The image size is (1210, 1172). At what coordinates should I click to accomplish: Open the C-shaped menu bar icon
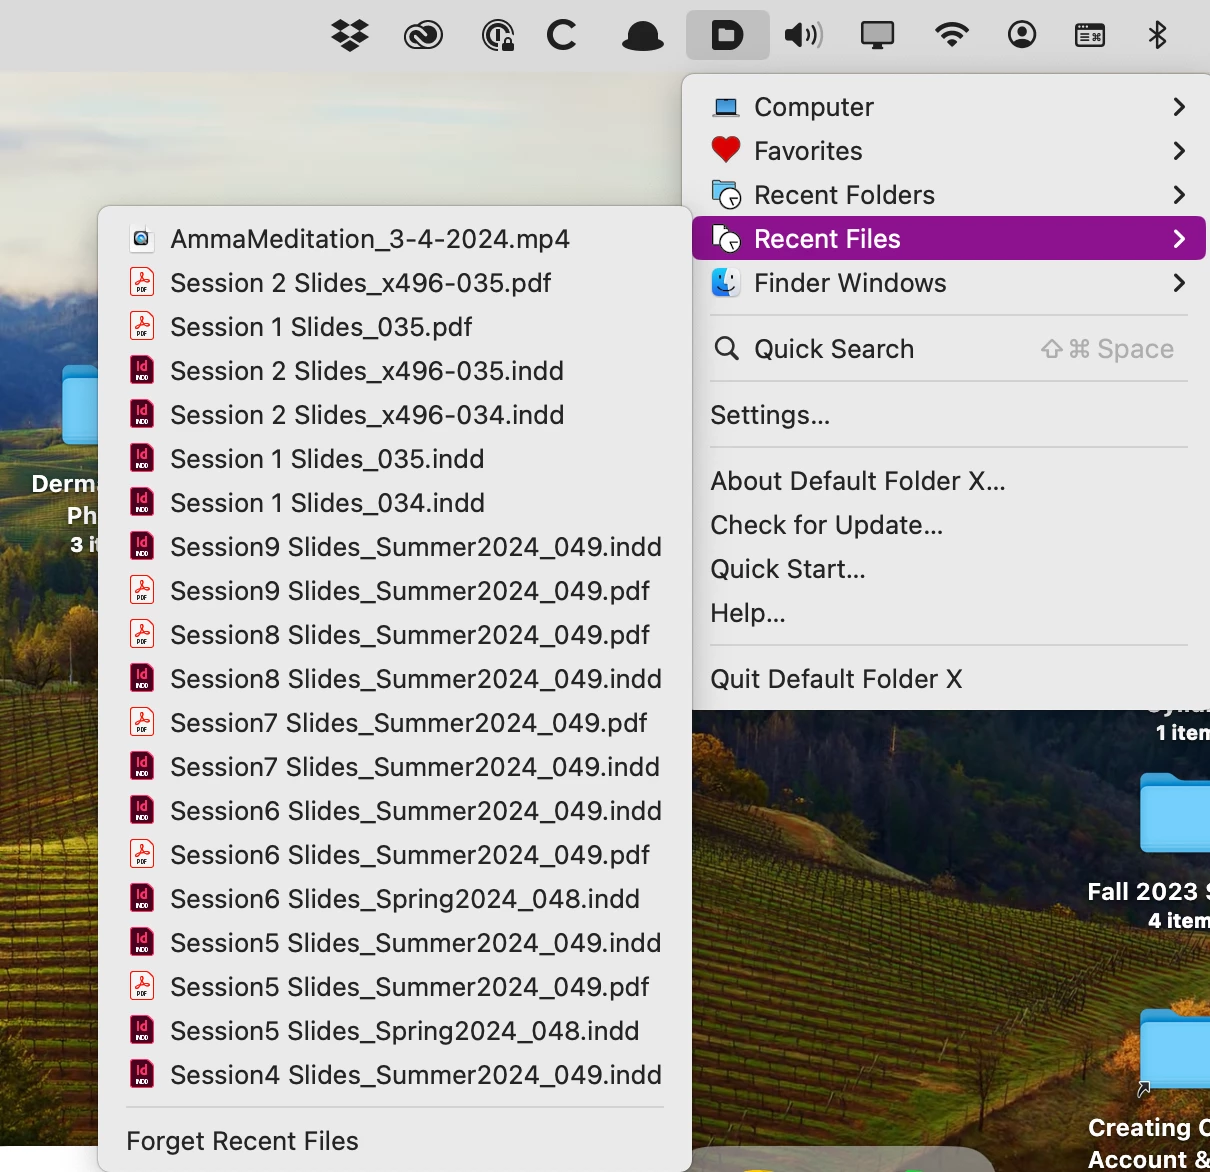tap(562, 36)
